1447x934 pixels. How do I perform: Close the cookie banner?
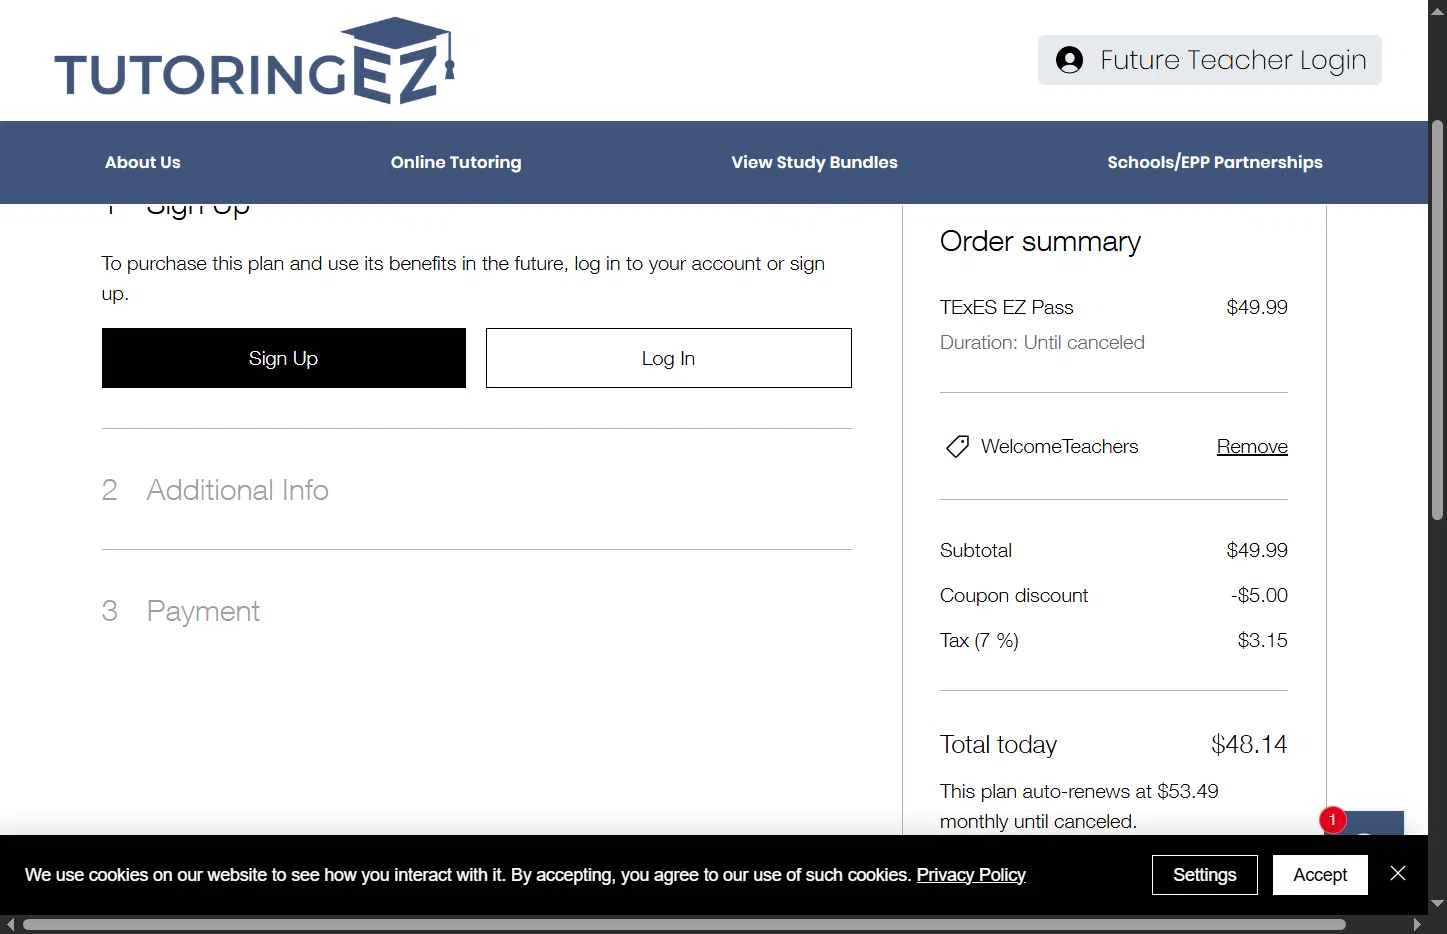point(1398,873)
